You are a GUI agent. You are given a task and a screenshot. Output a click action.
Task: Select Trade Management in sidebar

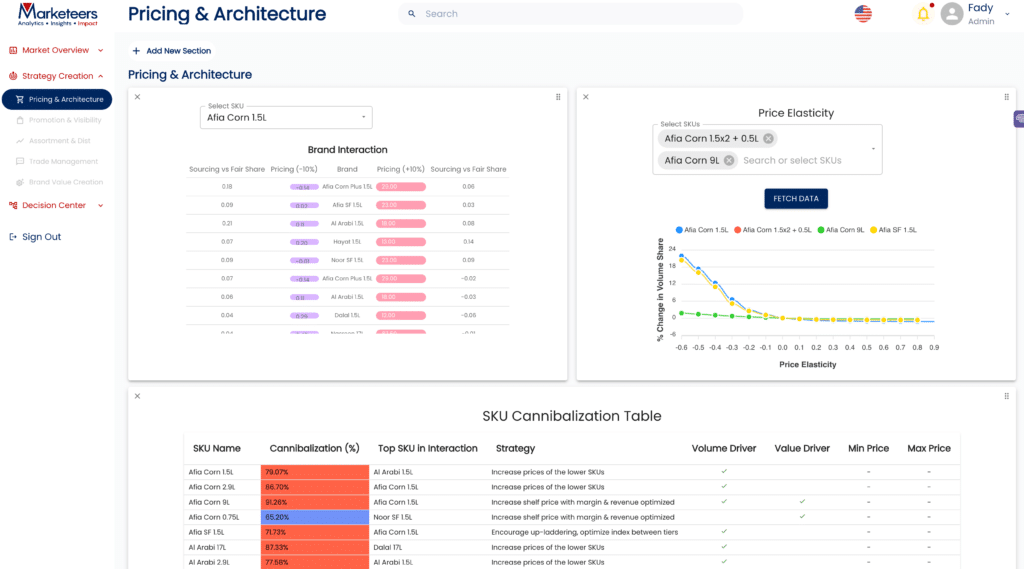63,161
